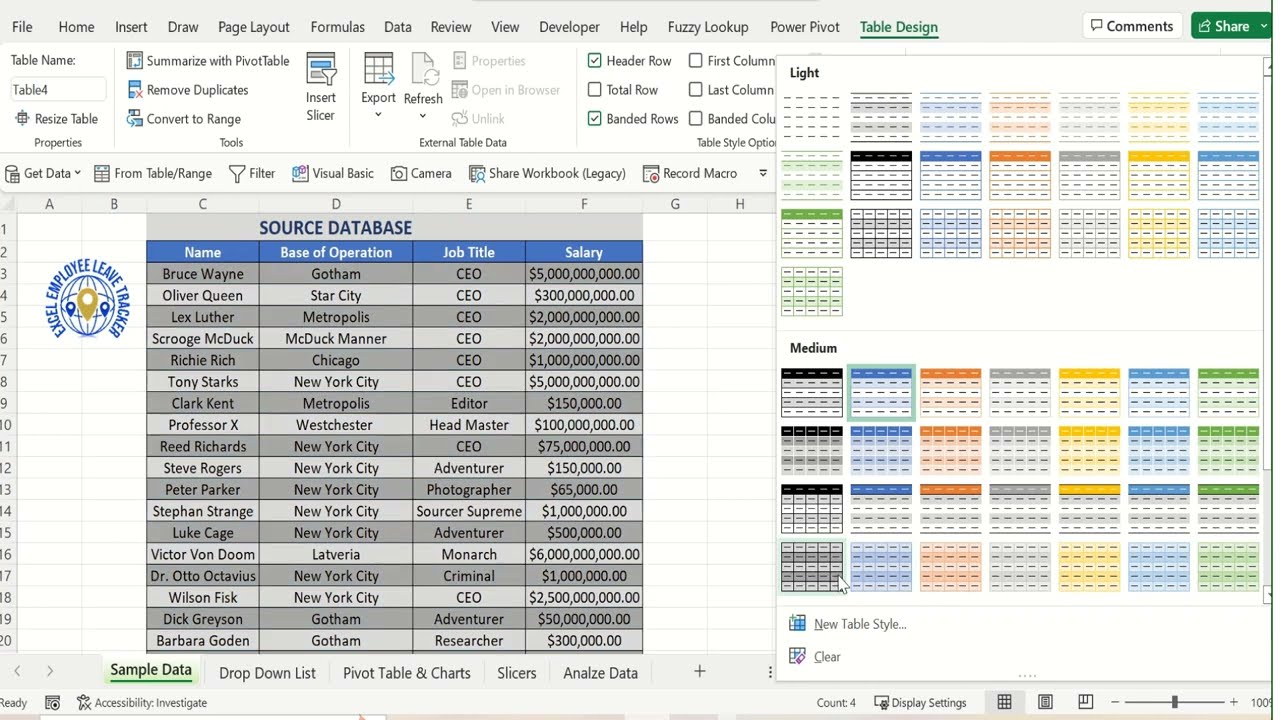
Task: Add a new sheet with plus icon
Action: click(x=700, y=672)
